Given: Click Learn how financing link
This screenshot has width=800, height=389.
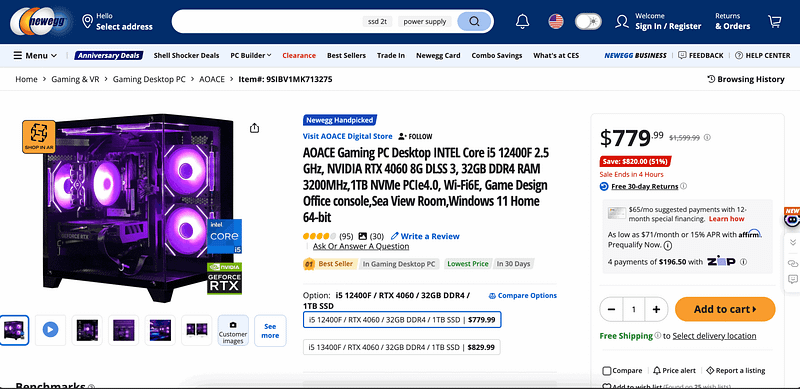Looking at the screenshot, I should click(727, 218).
